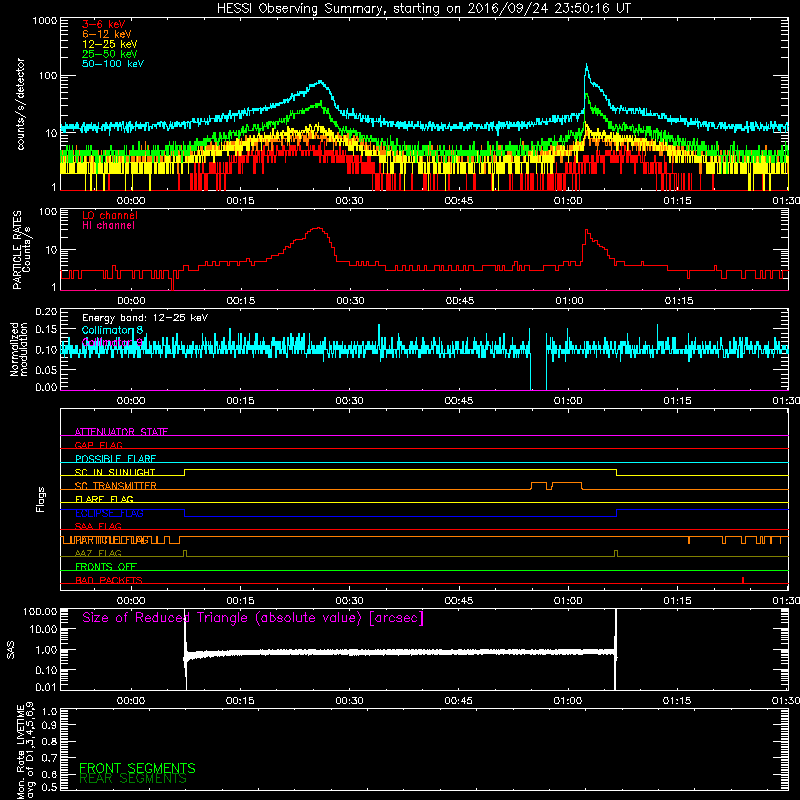Screen dimensions: 800x800
Task: Click the SC TRANSMITTER flag label
Action: pyautogui.click(x=115, y=486)
